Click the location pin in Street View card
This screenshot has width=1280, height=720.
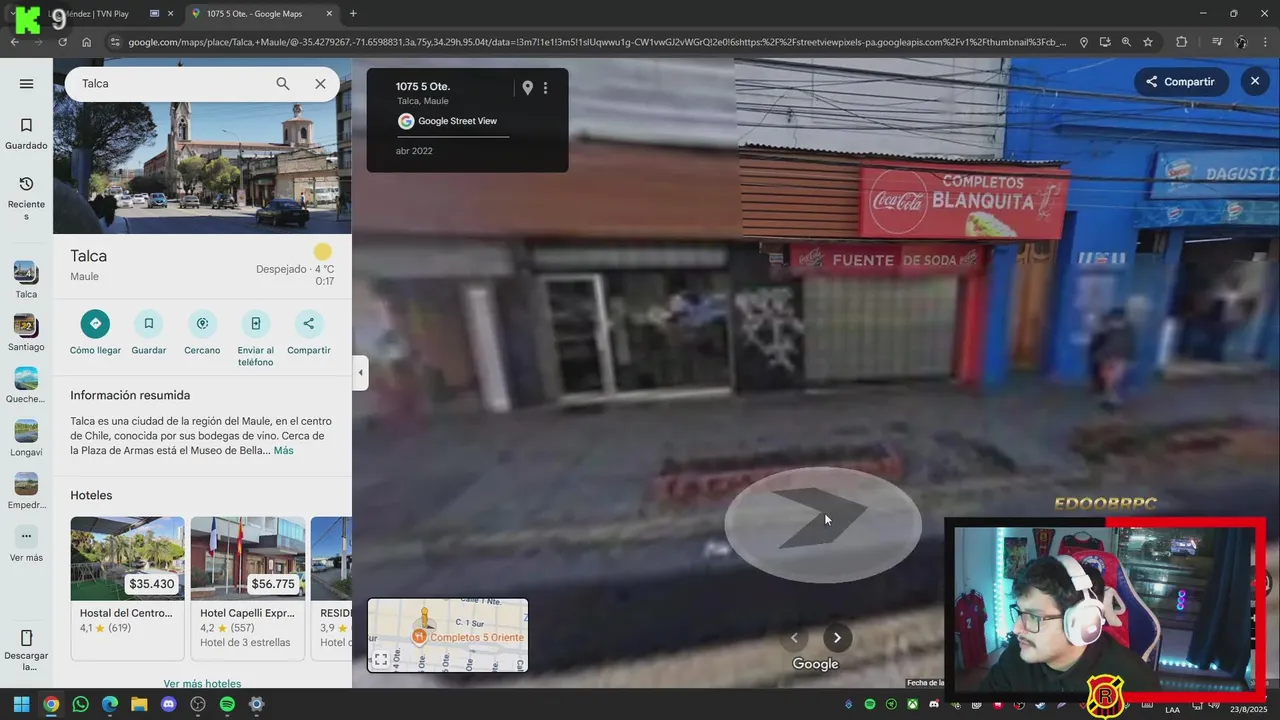tap(528, 88)
